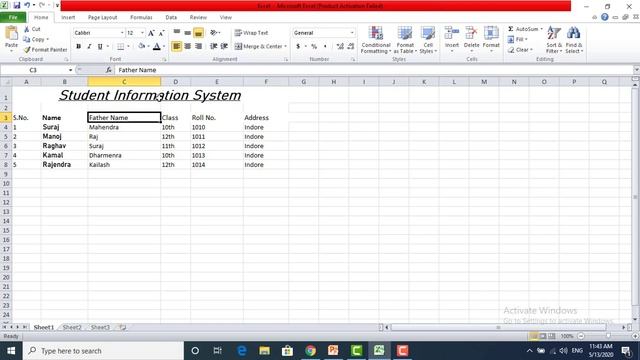Screen dimensions: 640x360
Task: Apply Accounting dollar number format
Action: 298,46
